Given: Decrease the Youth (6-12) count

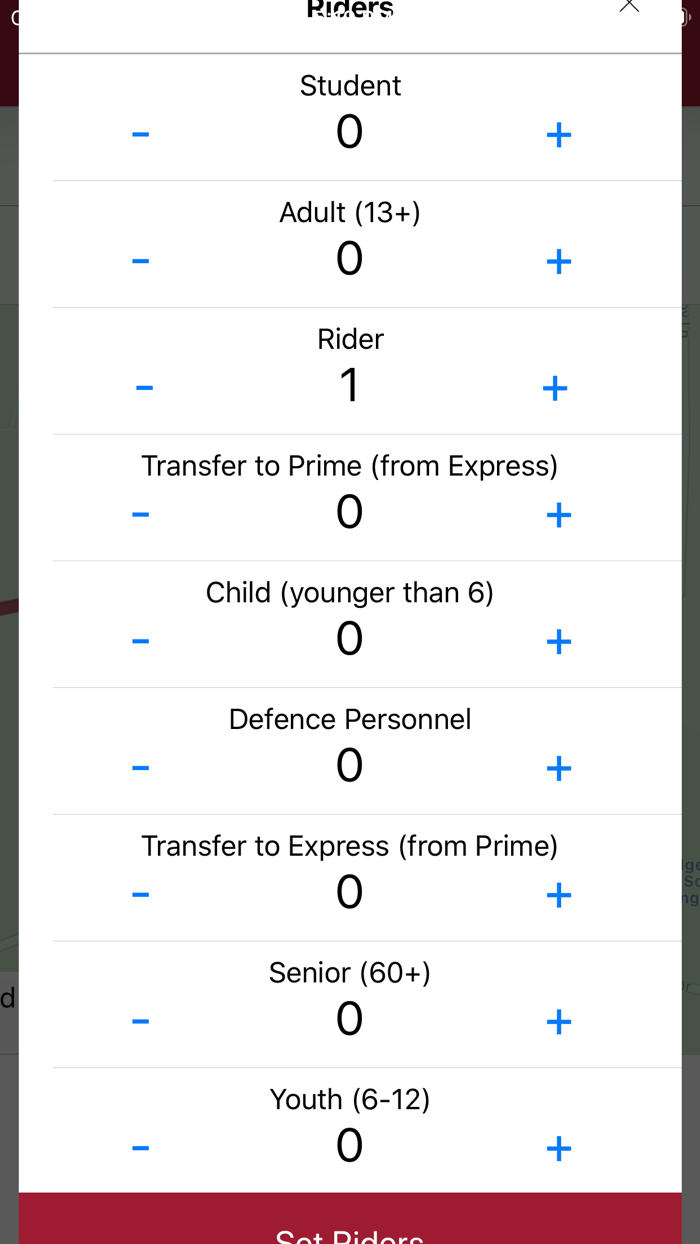Looking at the screenshot, I should pyautogui.click(x=141, y=1147).
